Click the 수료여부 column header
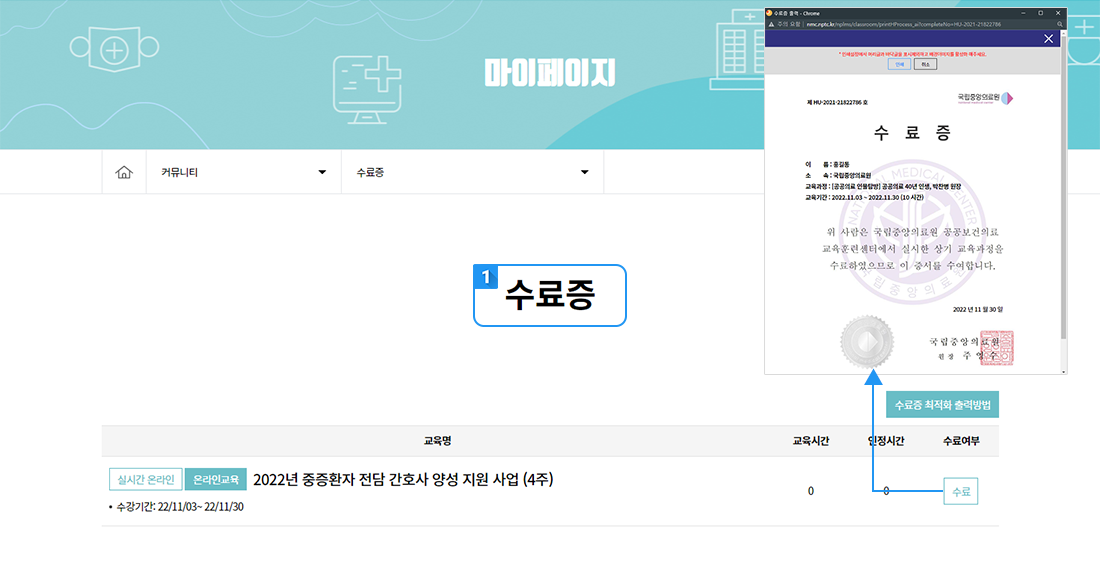This screenshot has height=561, width=1100. [x=961, y=441]
